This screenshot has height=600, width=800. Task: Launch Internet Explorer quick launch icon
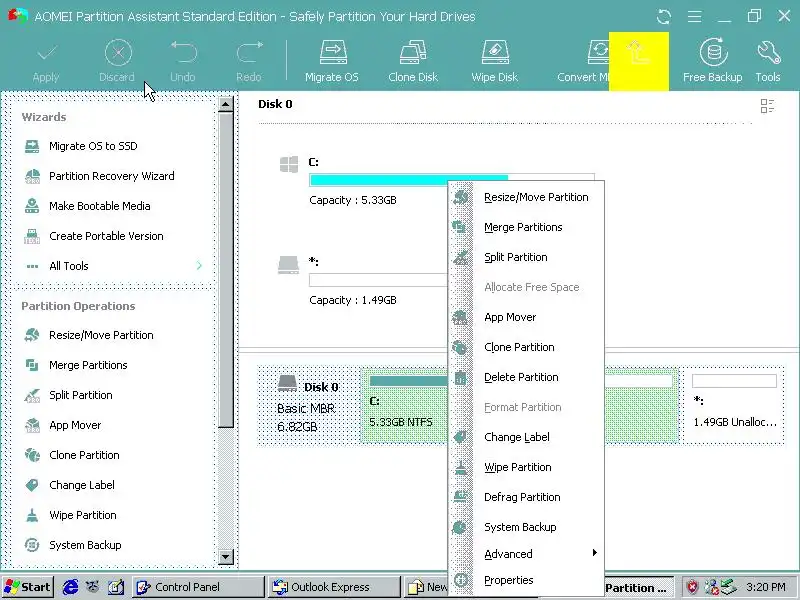(x=70, y=587)
